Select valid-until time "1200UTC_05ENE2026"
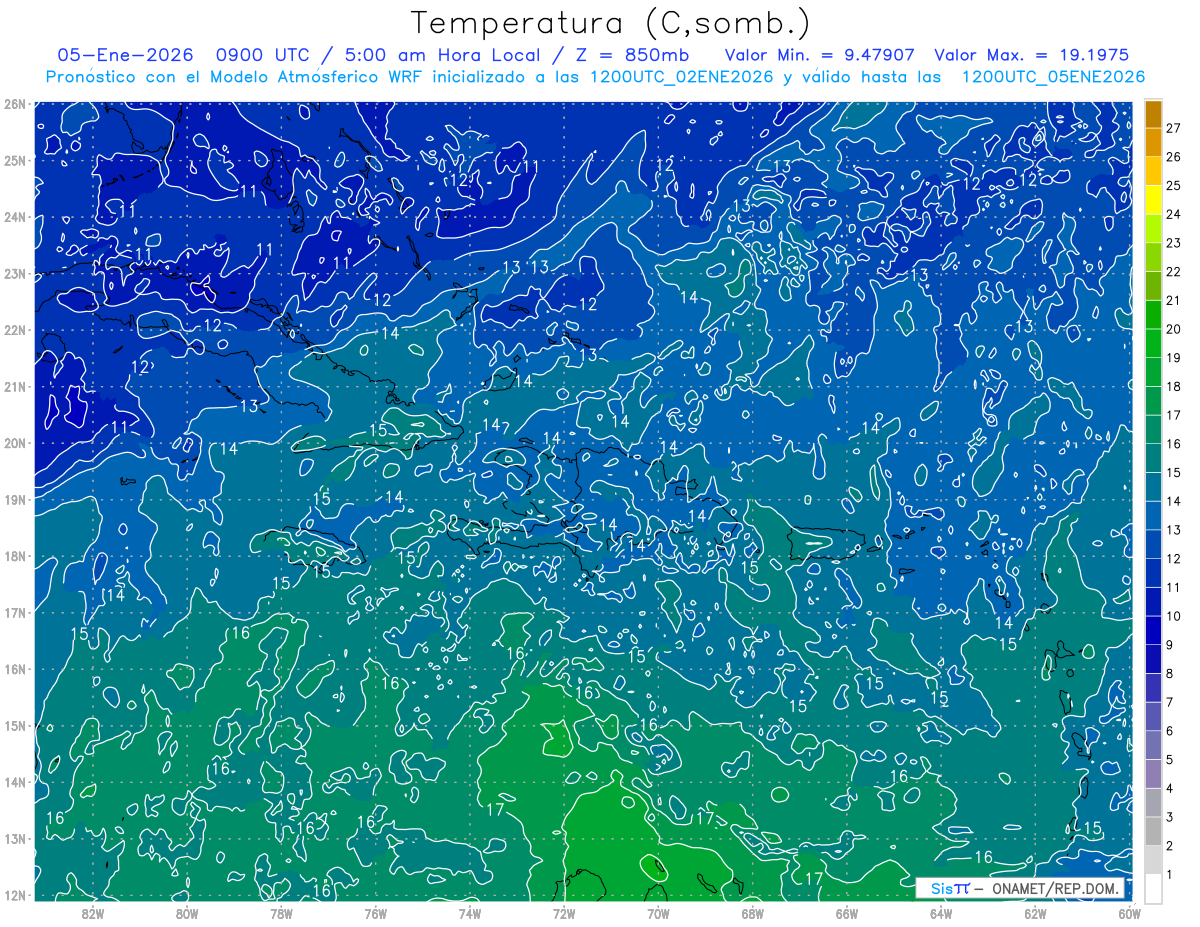The height and width of the screenshot is (927, 1200). [1053, 77]
